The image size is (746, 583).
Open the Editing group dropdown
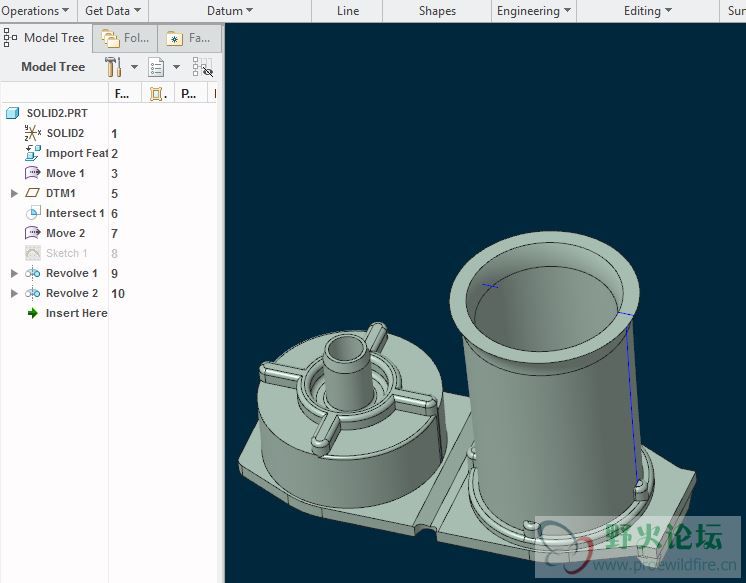[648, 10]
